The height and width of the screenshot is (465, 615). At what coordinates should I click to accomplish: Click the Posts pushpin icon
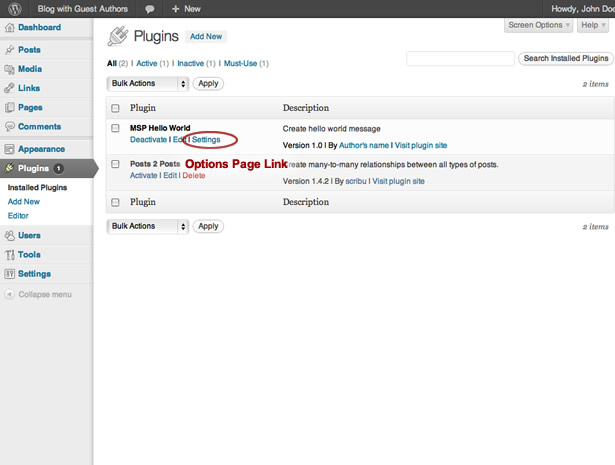(9, 50)
